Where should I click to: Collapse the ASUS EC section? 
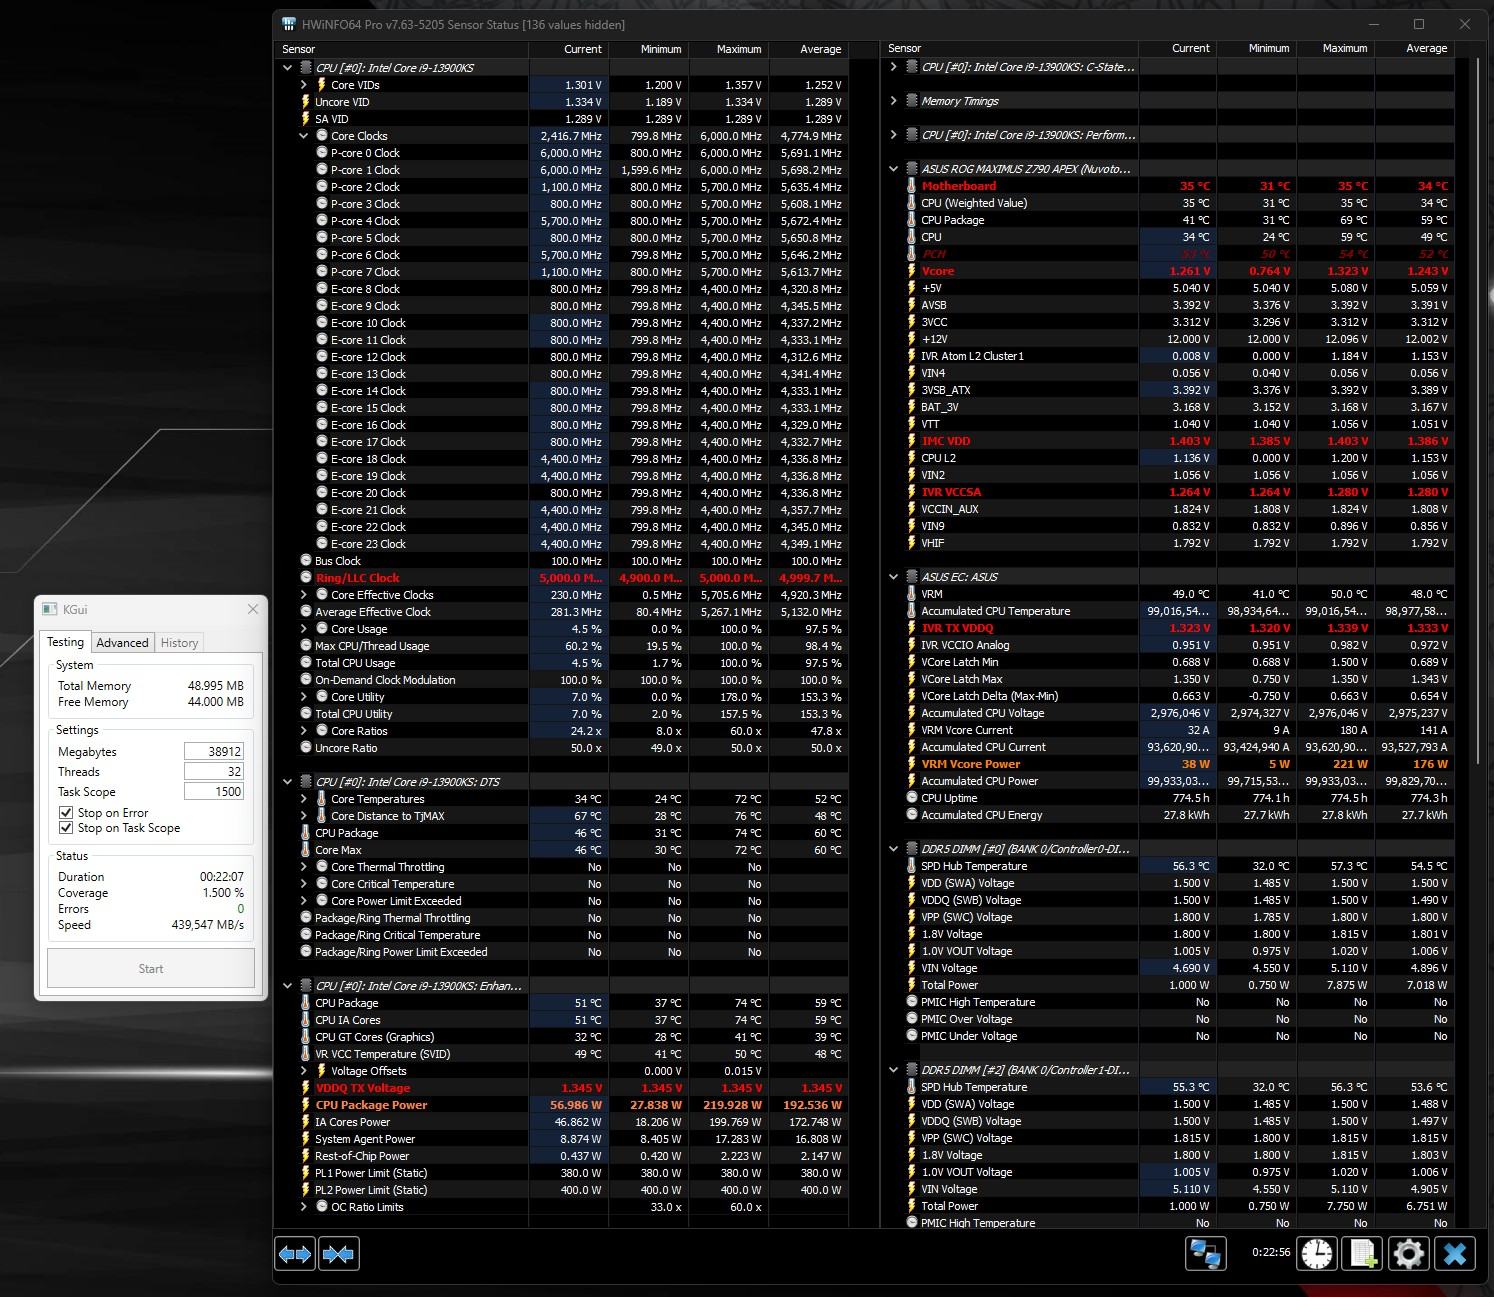(893, 577)
